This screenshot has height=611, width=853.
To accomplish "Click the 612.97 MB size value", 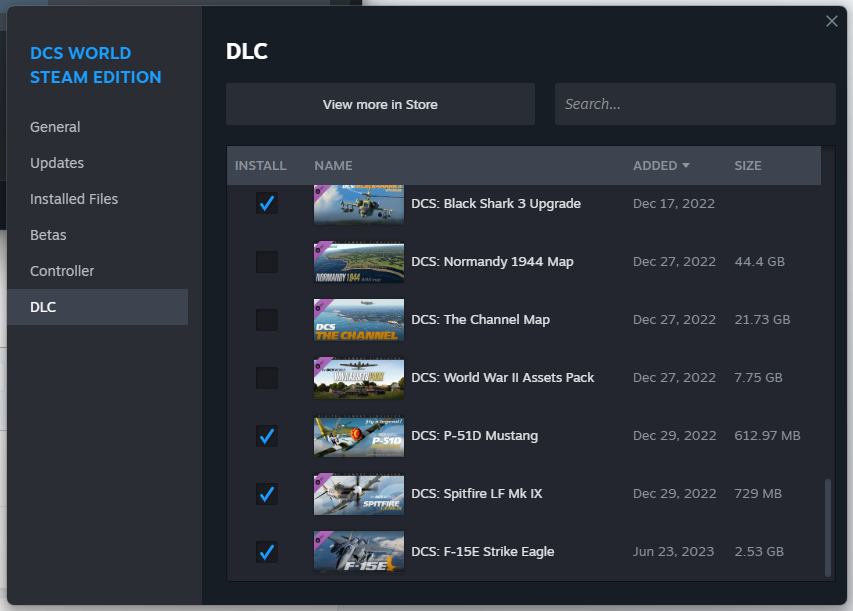I will click(767, 436).
